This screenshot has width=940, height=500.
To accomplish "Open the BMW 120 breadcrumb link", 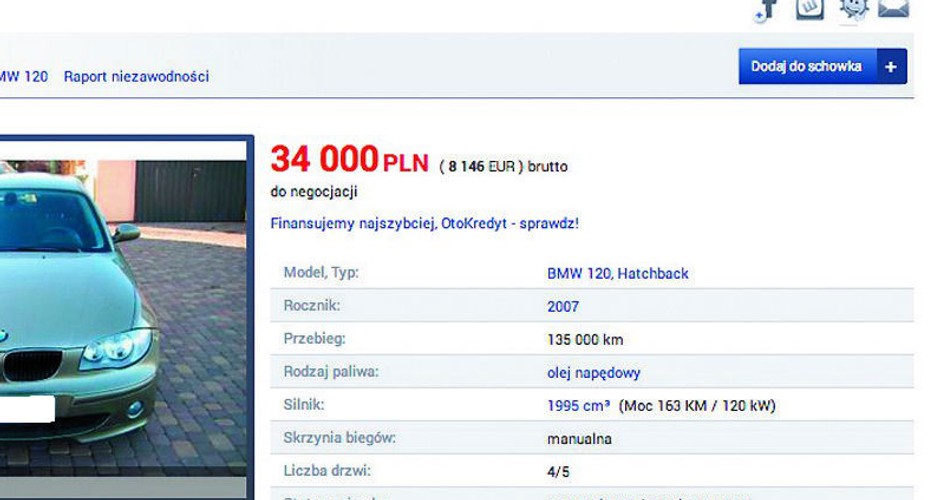I will (23, 77).
